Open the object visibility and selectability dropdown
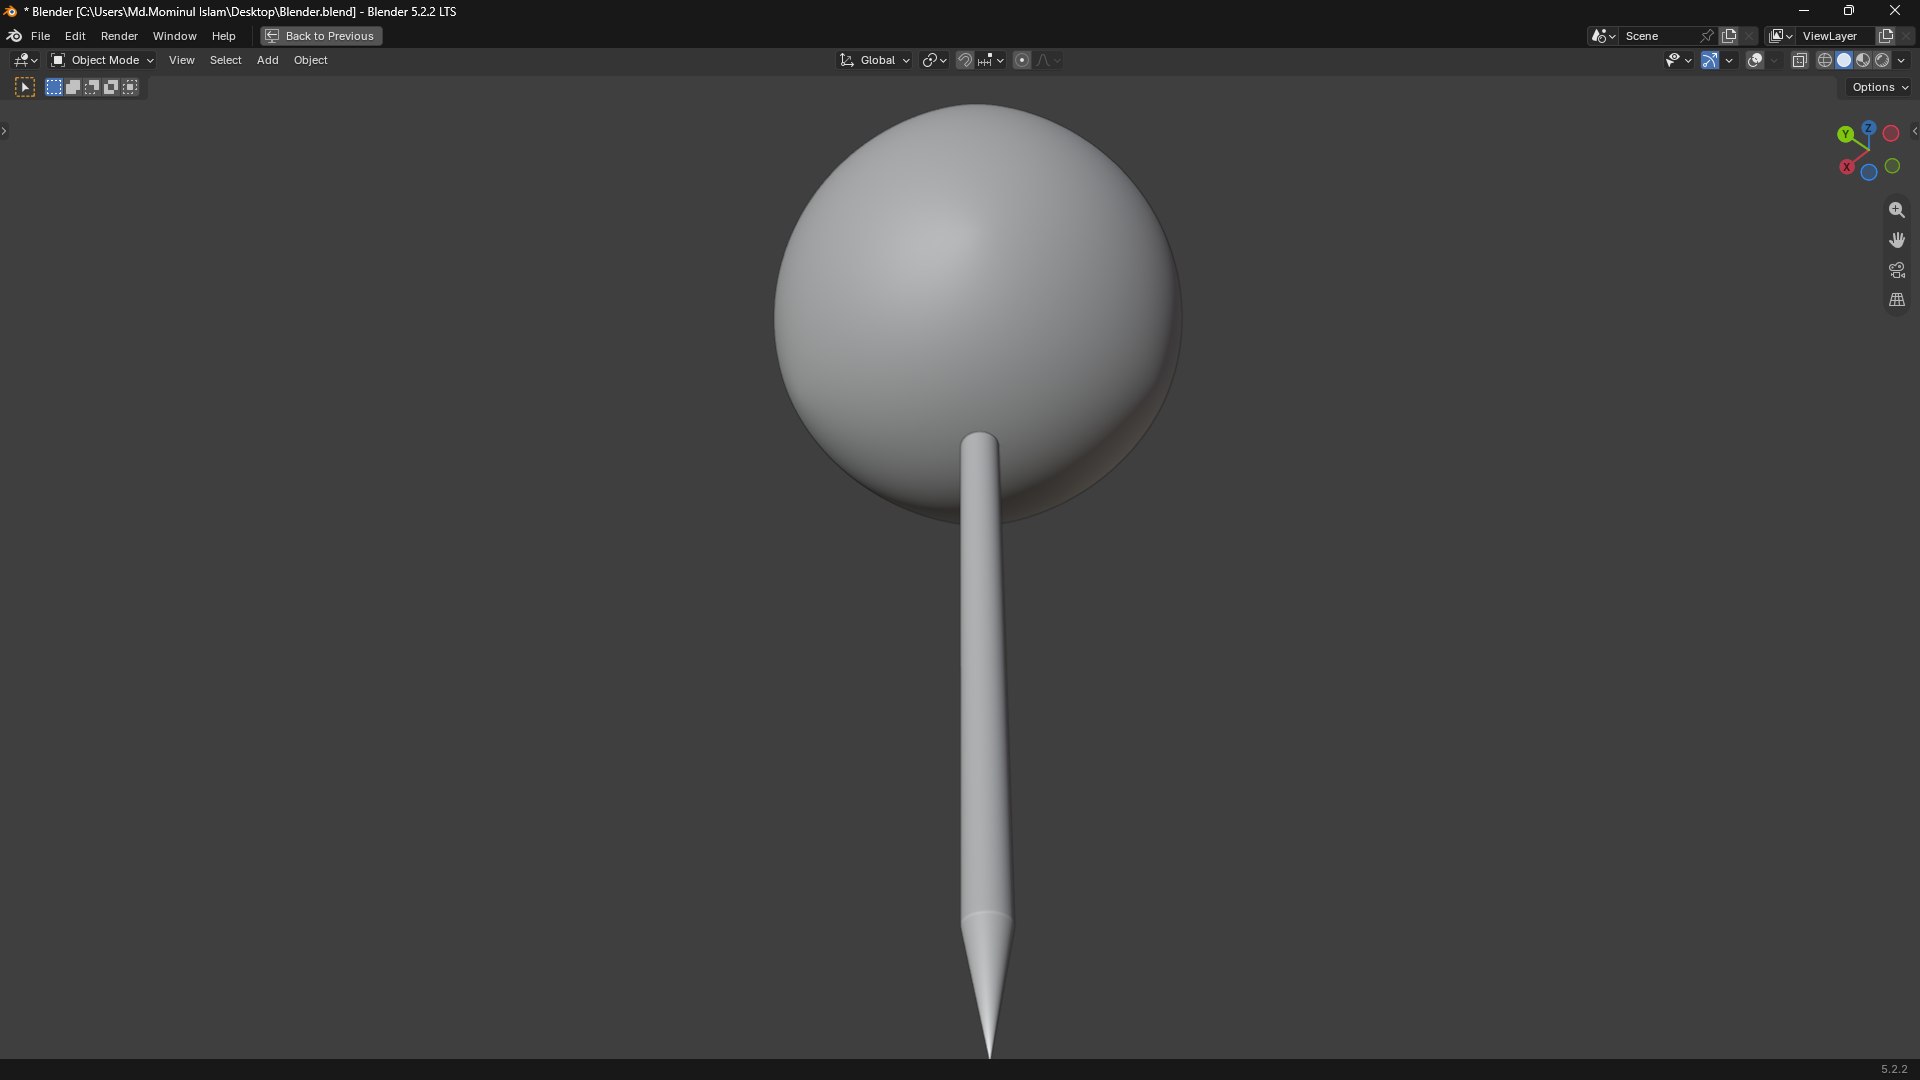Screen dimensions: 1920x1080 (x=1678, y=60)
